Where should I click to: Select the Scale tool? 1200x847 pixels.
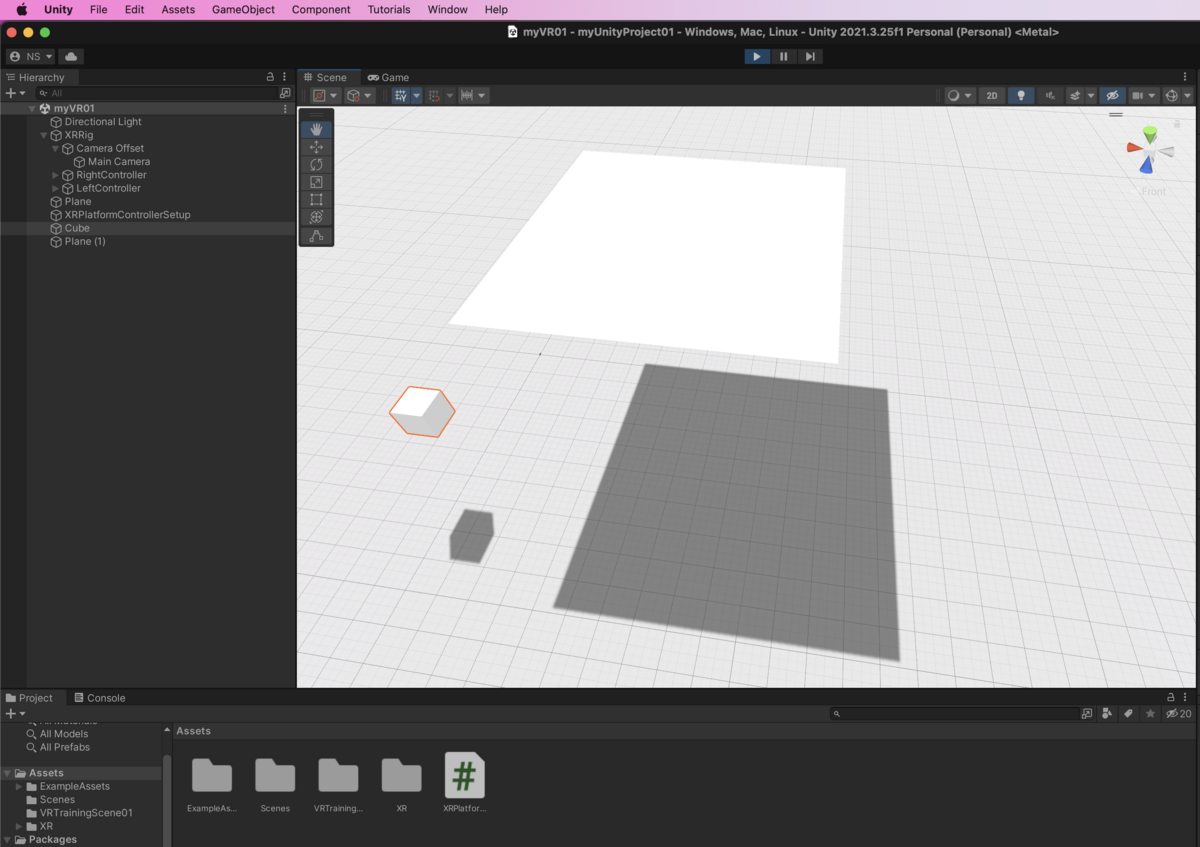coord(316,182)
